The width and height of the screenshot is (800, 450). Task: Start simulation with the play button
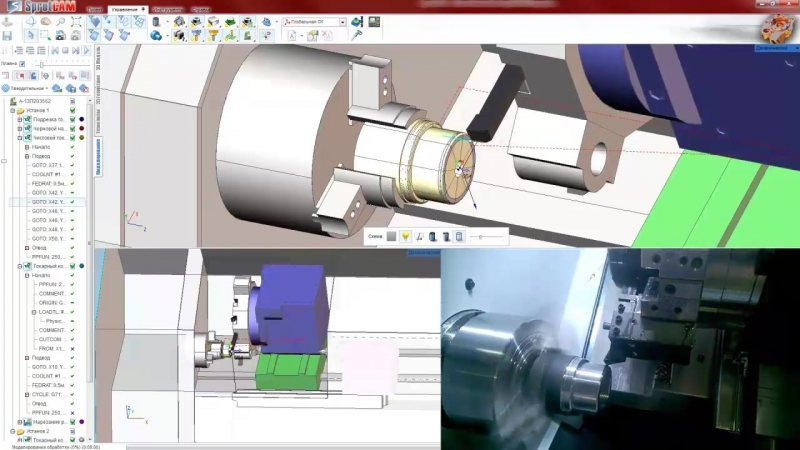point(86,51)
